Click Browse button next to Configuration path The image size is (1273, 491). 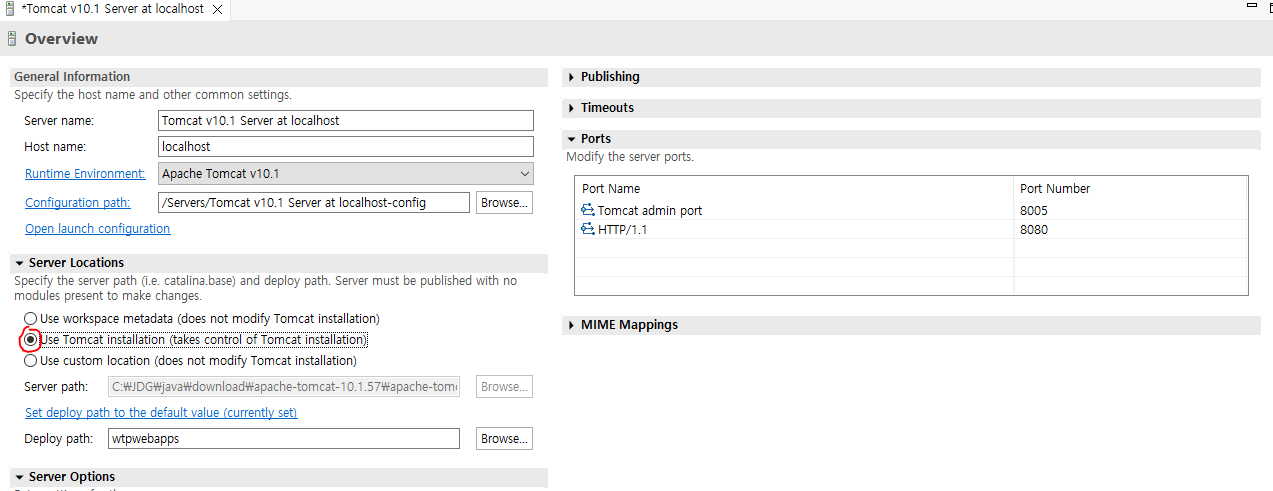504,203
